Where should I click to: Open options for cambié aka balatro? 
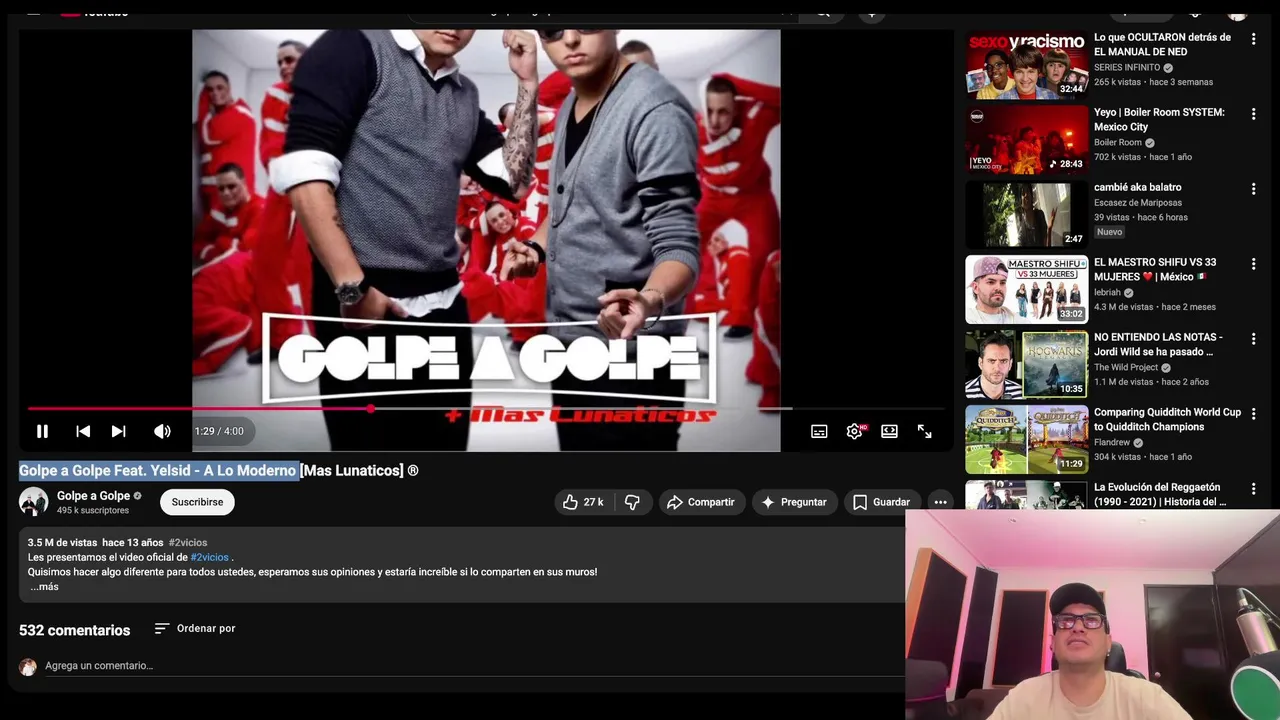[x=1253, y=189]
